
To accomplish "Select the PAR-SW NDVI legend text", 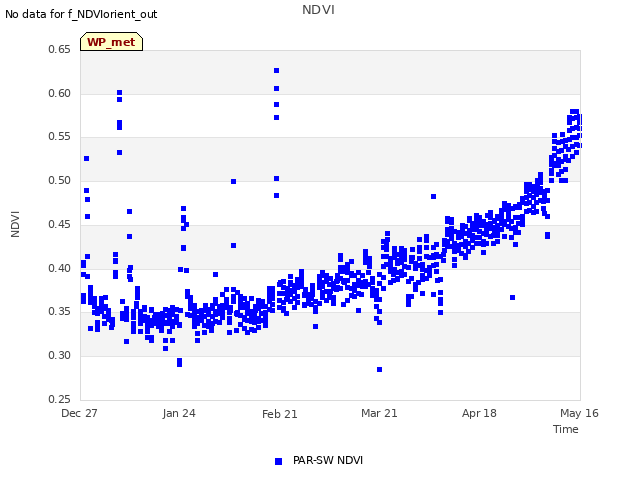I will [x=328, y=460].
